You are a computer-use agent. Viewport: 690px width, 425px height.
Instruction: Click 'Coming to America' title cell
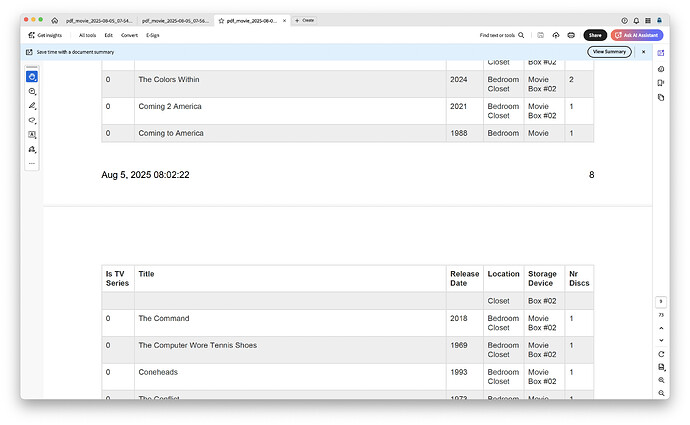click(x=290, y=133)
